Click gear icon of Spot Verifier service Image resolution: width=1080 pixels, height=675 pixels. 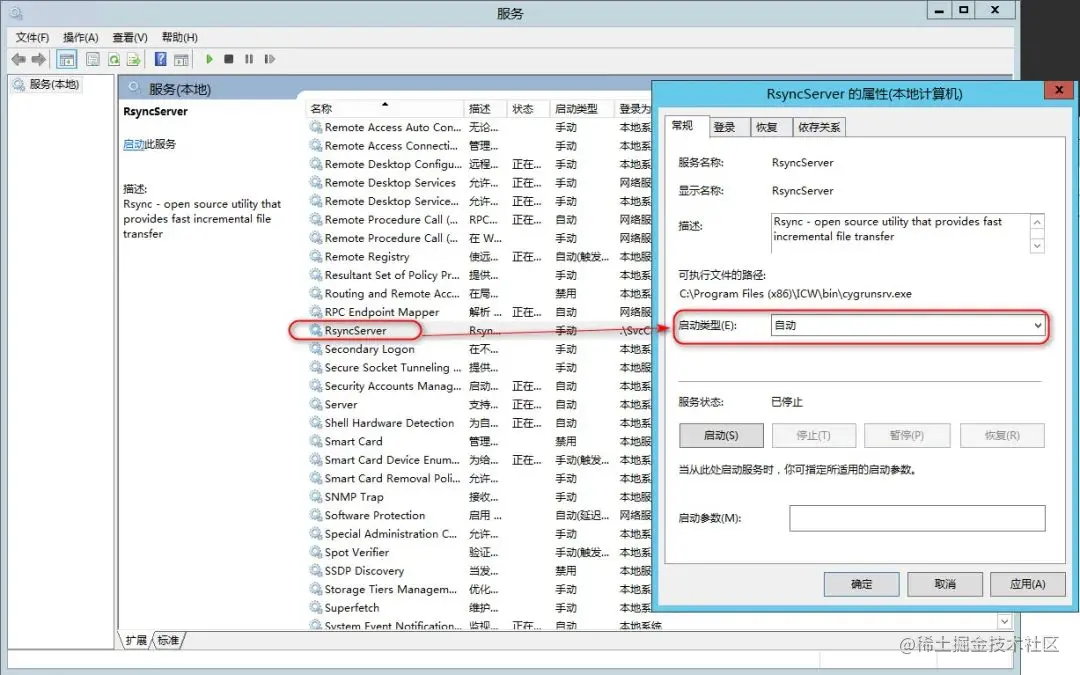pos(315,552)
